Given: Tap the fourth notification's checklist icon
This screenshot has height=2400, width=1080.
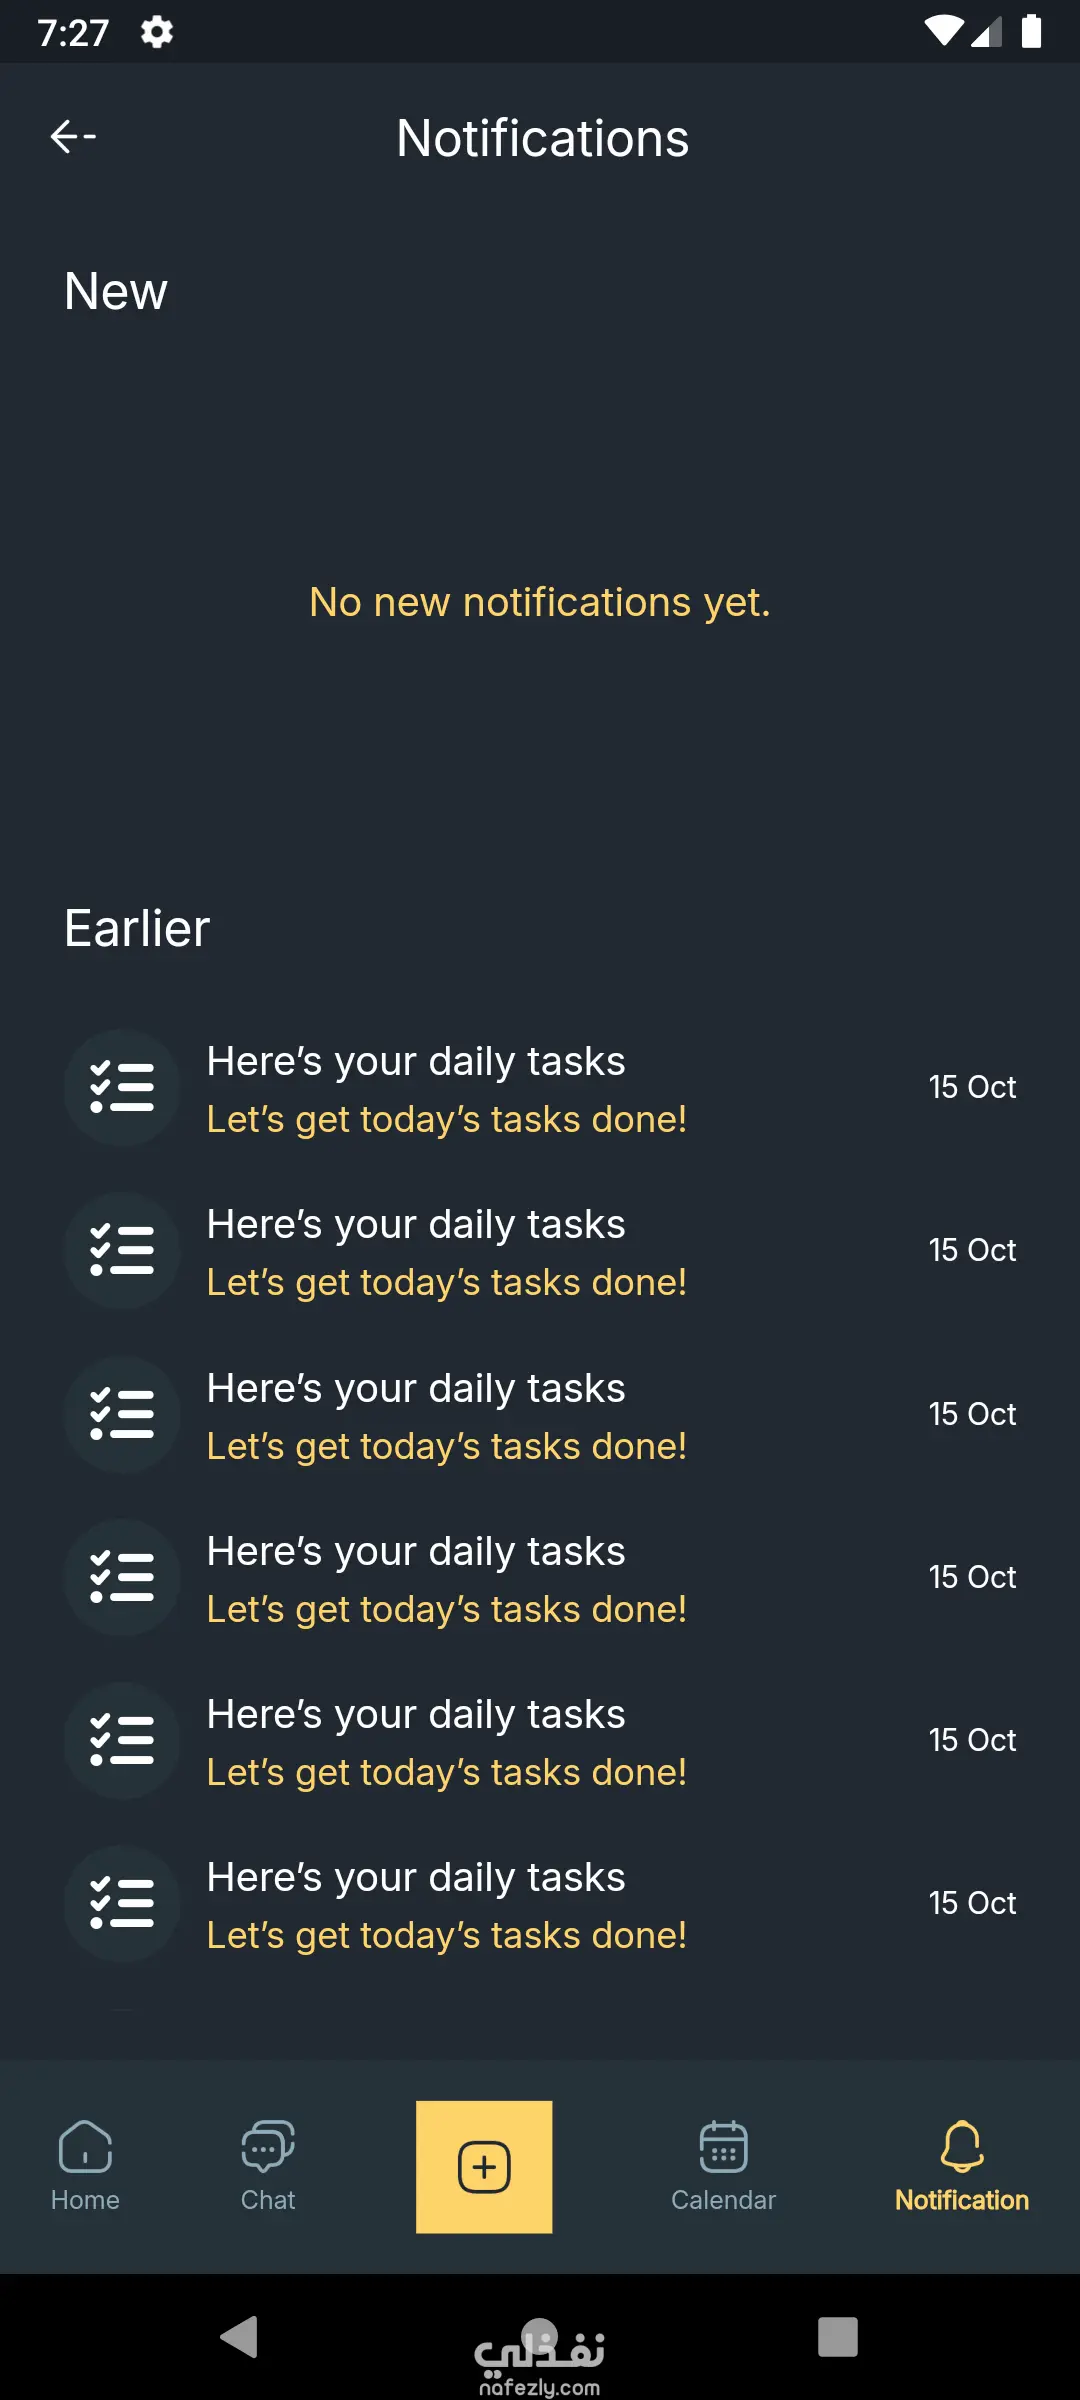Looking at the screenshot, I should pos(122,1578).
